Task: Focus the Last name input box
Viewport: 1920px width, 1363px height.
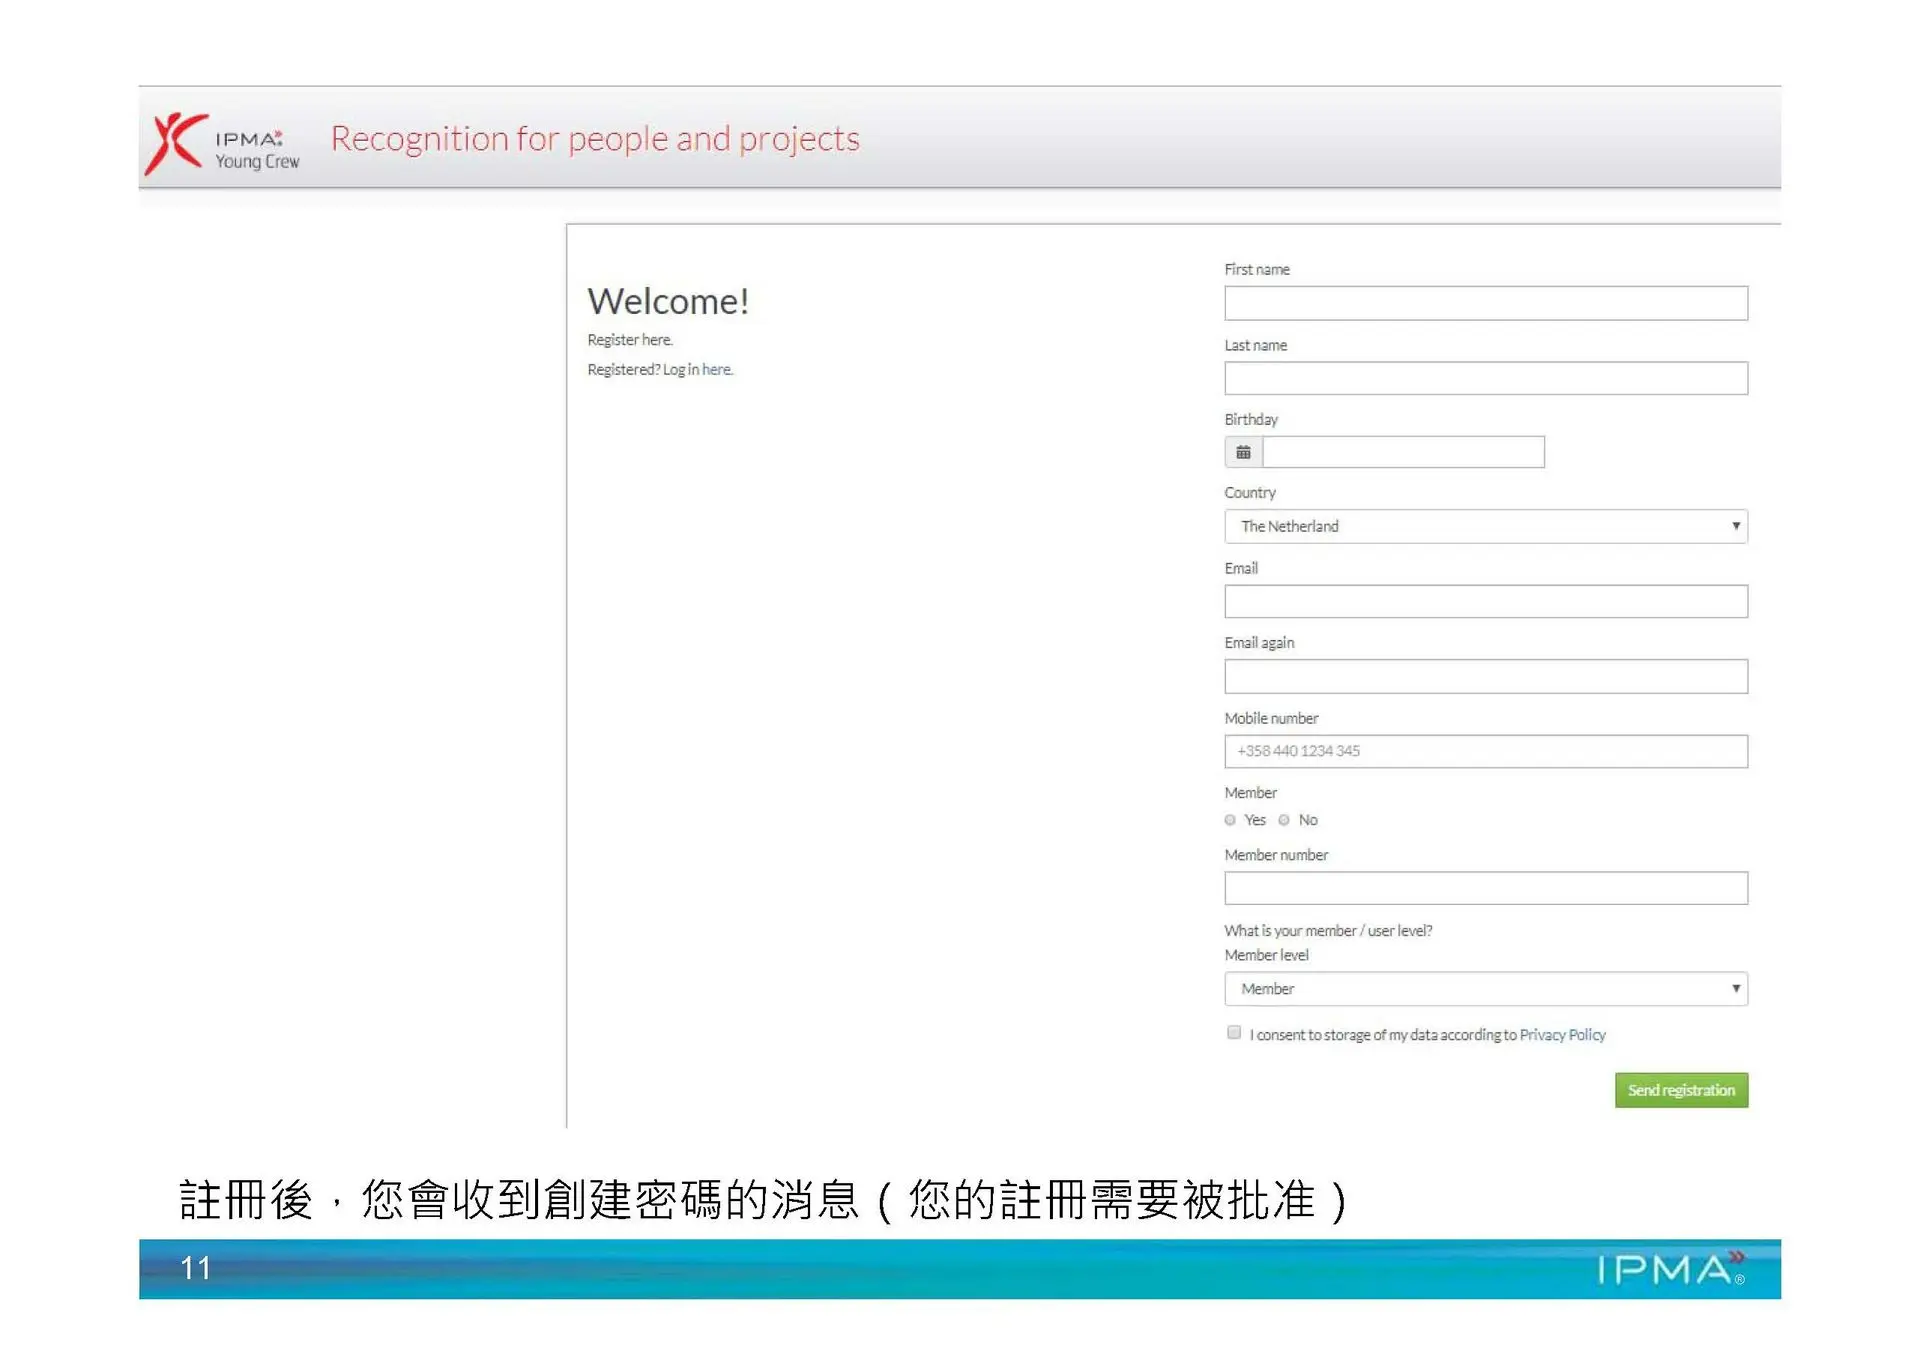Action: (1485, 378)
